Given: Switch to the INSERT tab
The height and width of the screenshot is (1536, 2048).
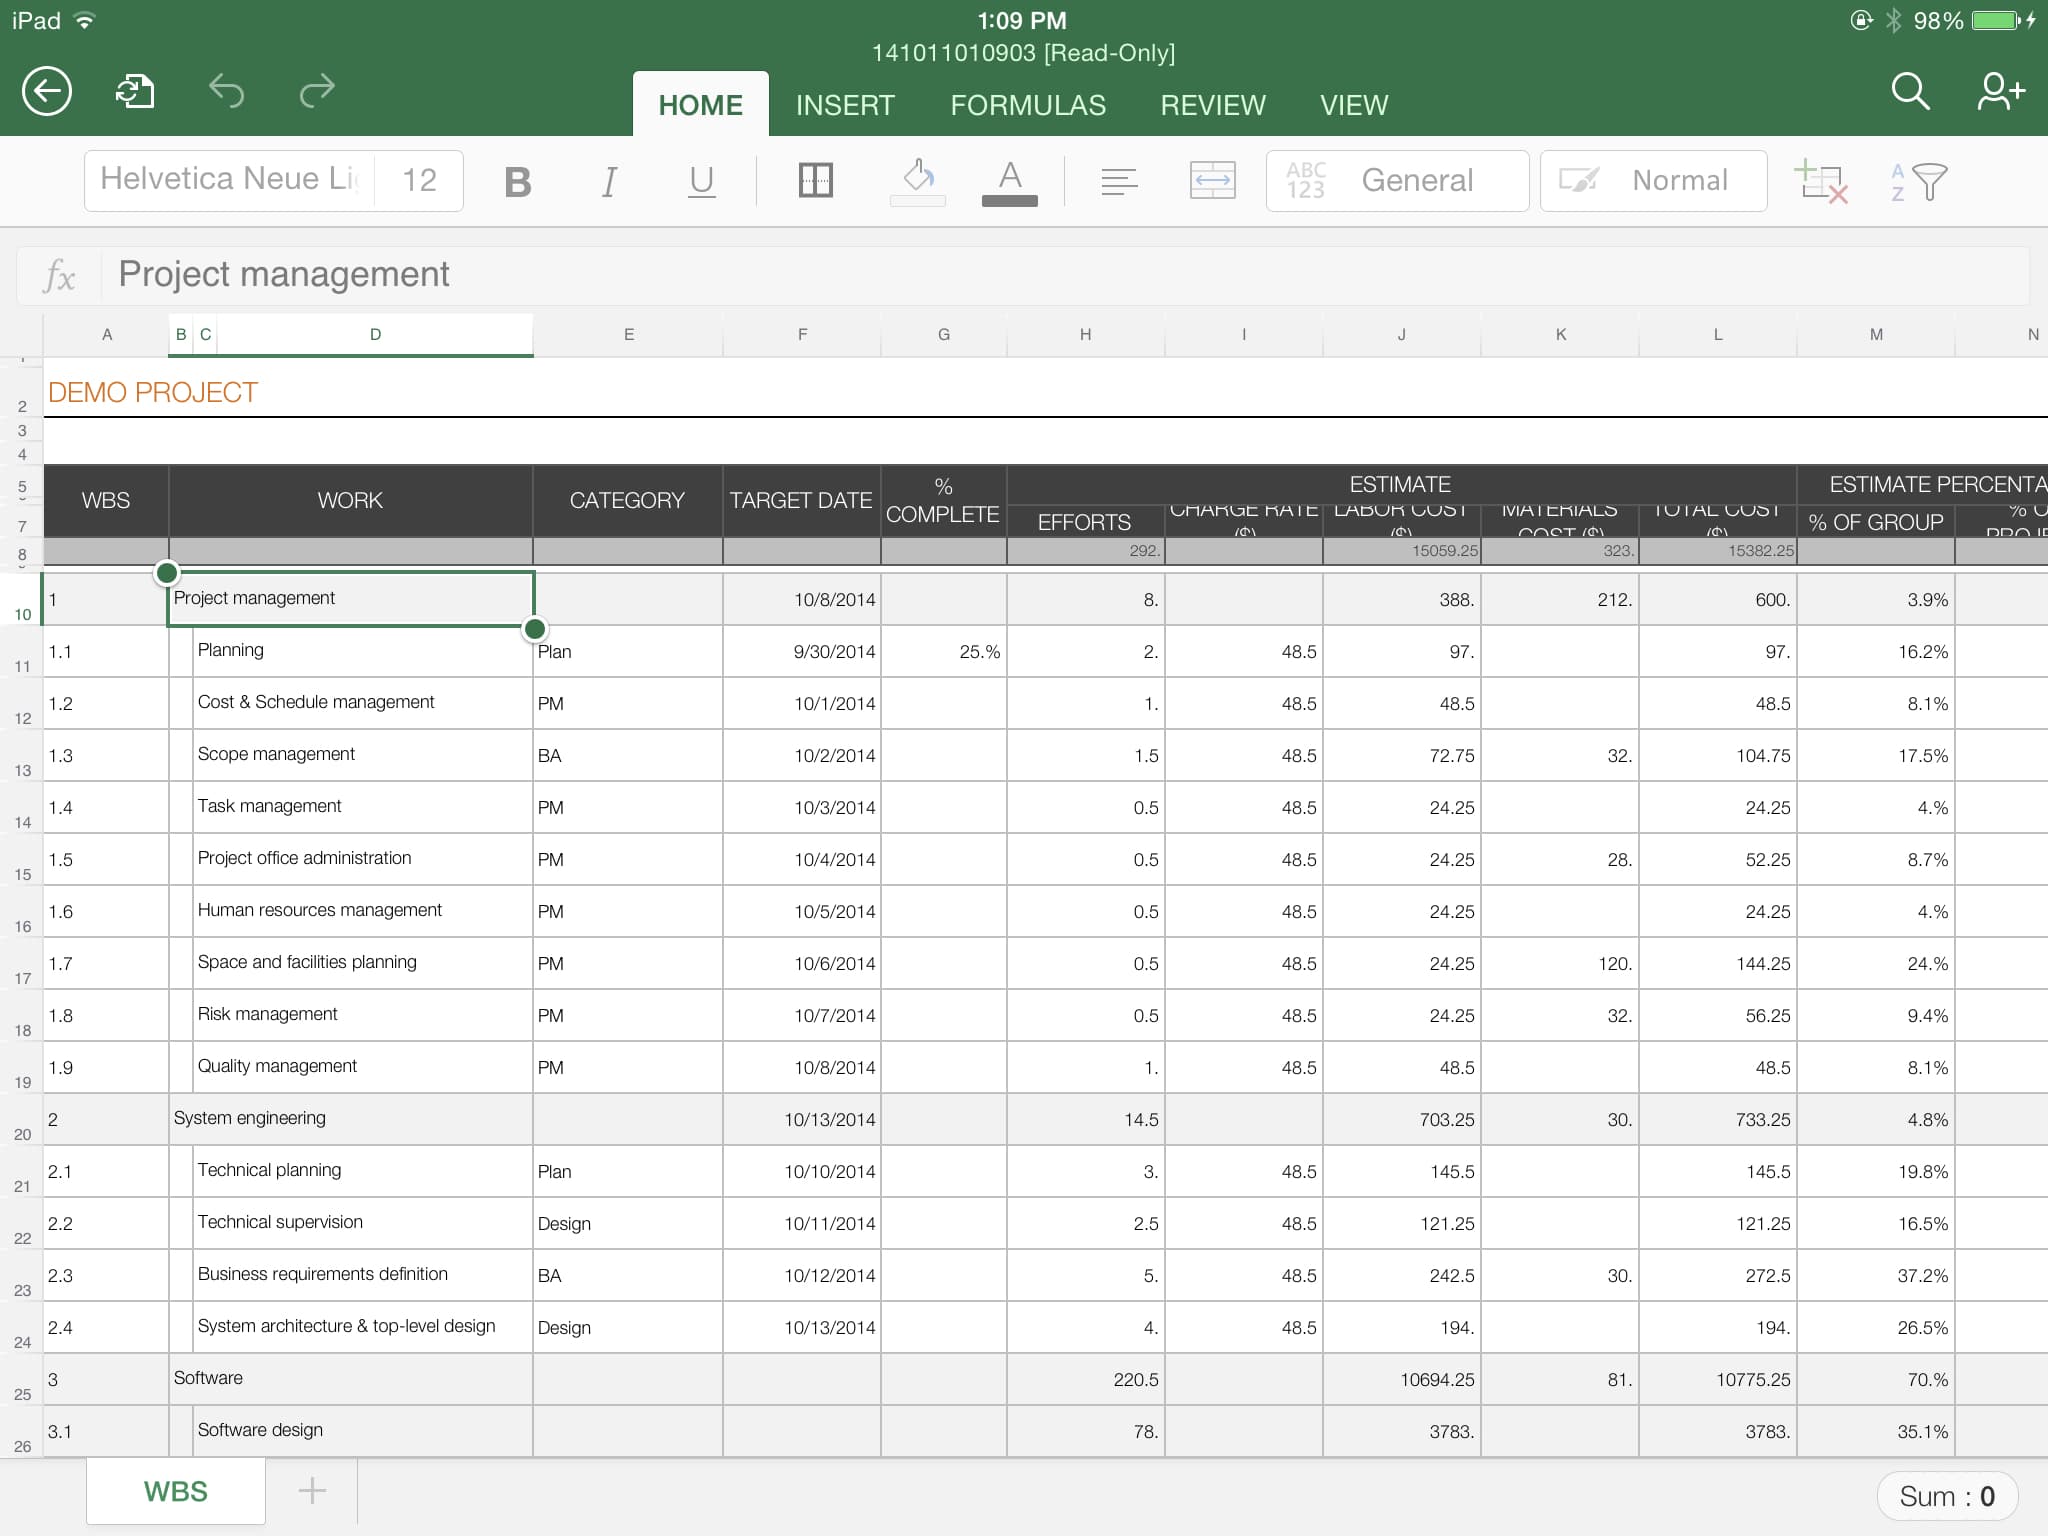Looking at the screenshot, I should click(x=845, y=105).
